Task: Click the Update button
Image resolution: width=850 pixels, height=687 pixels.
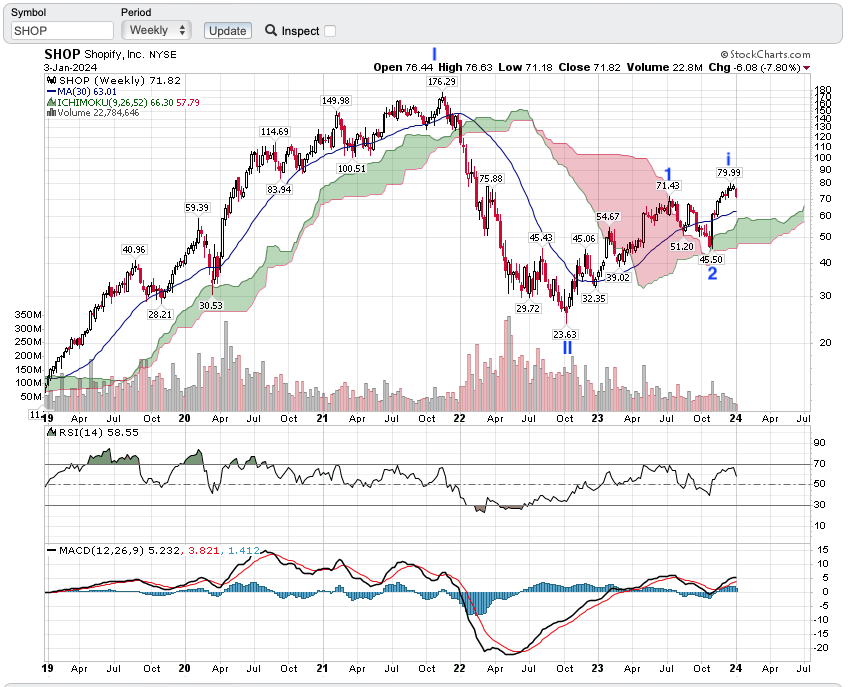Action: click(x=228, y=31)
